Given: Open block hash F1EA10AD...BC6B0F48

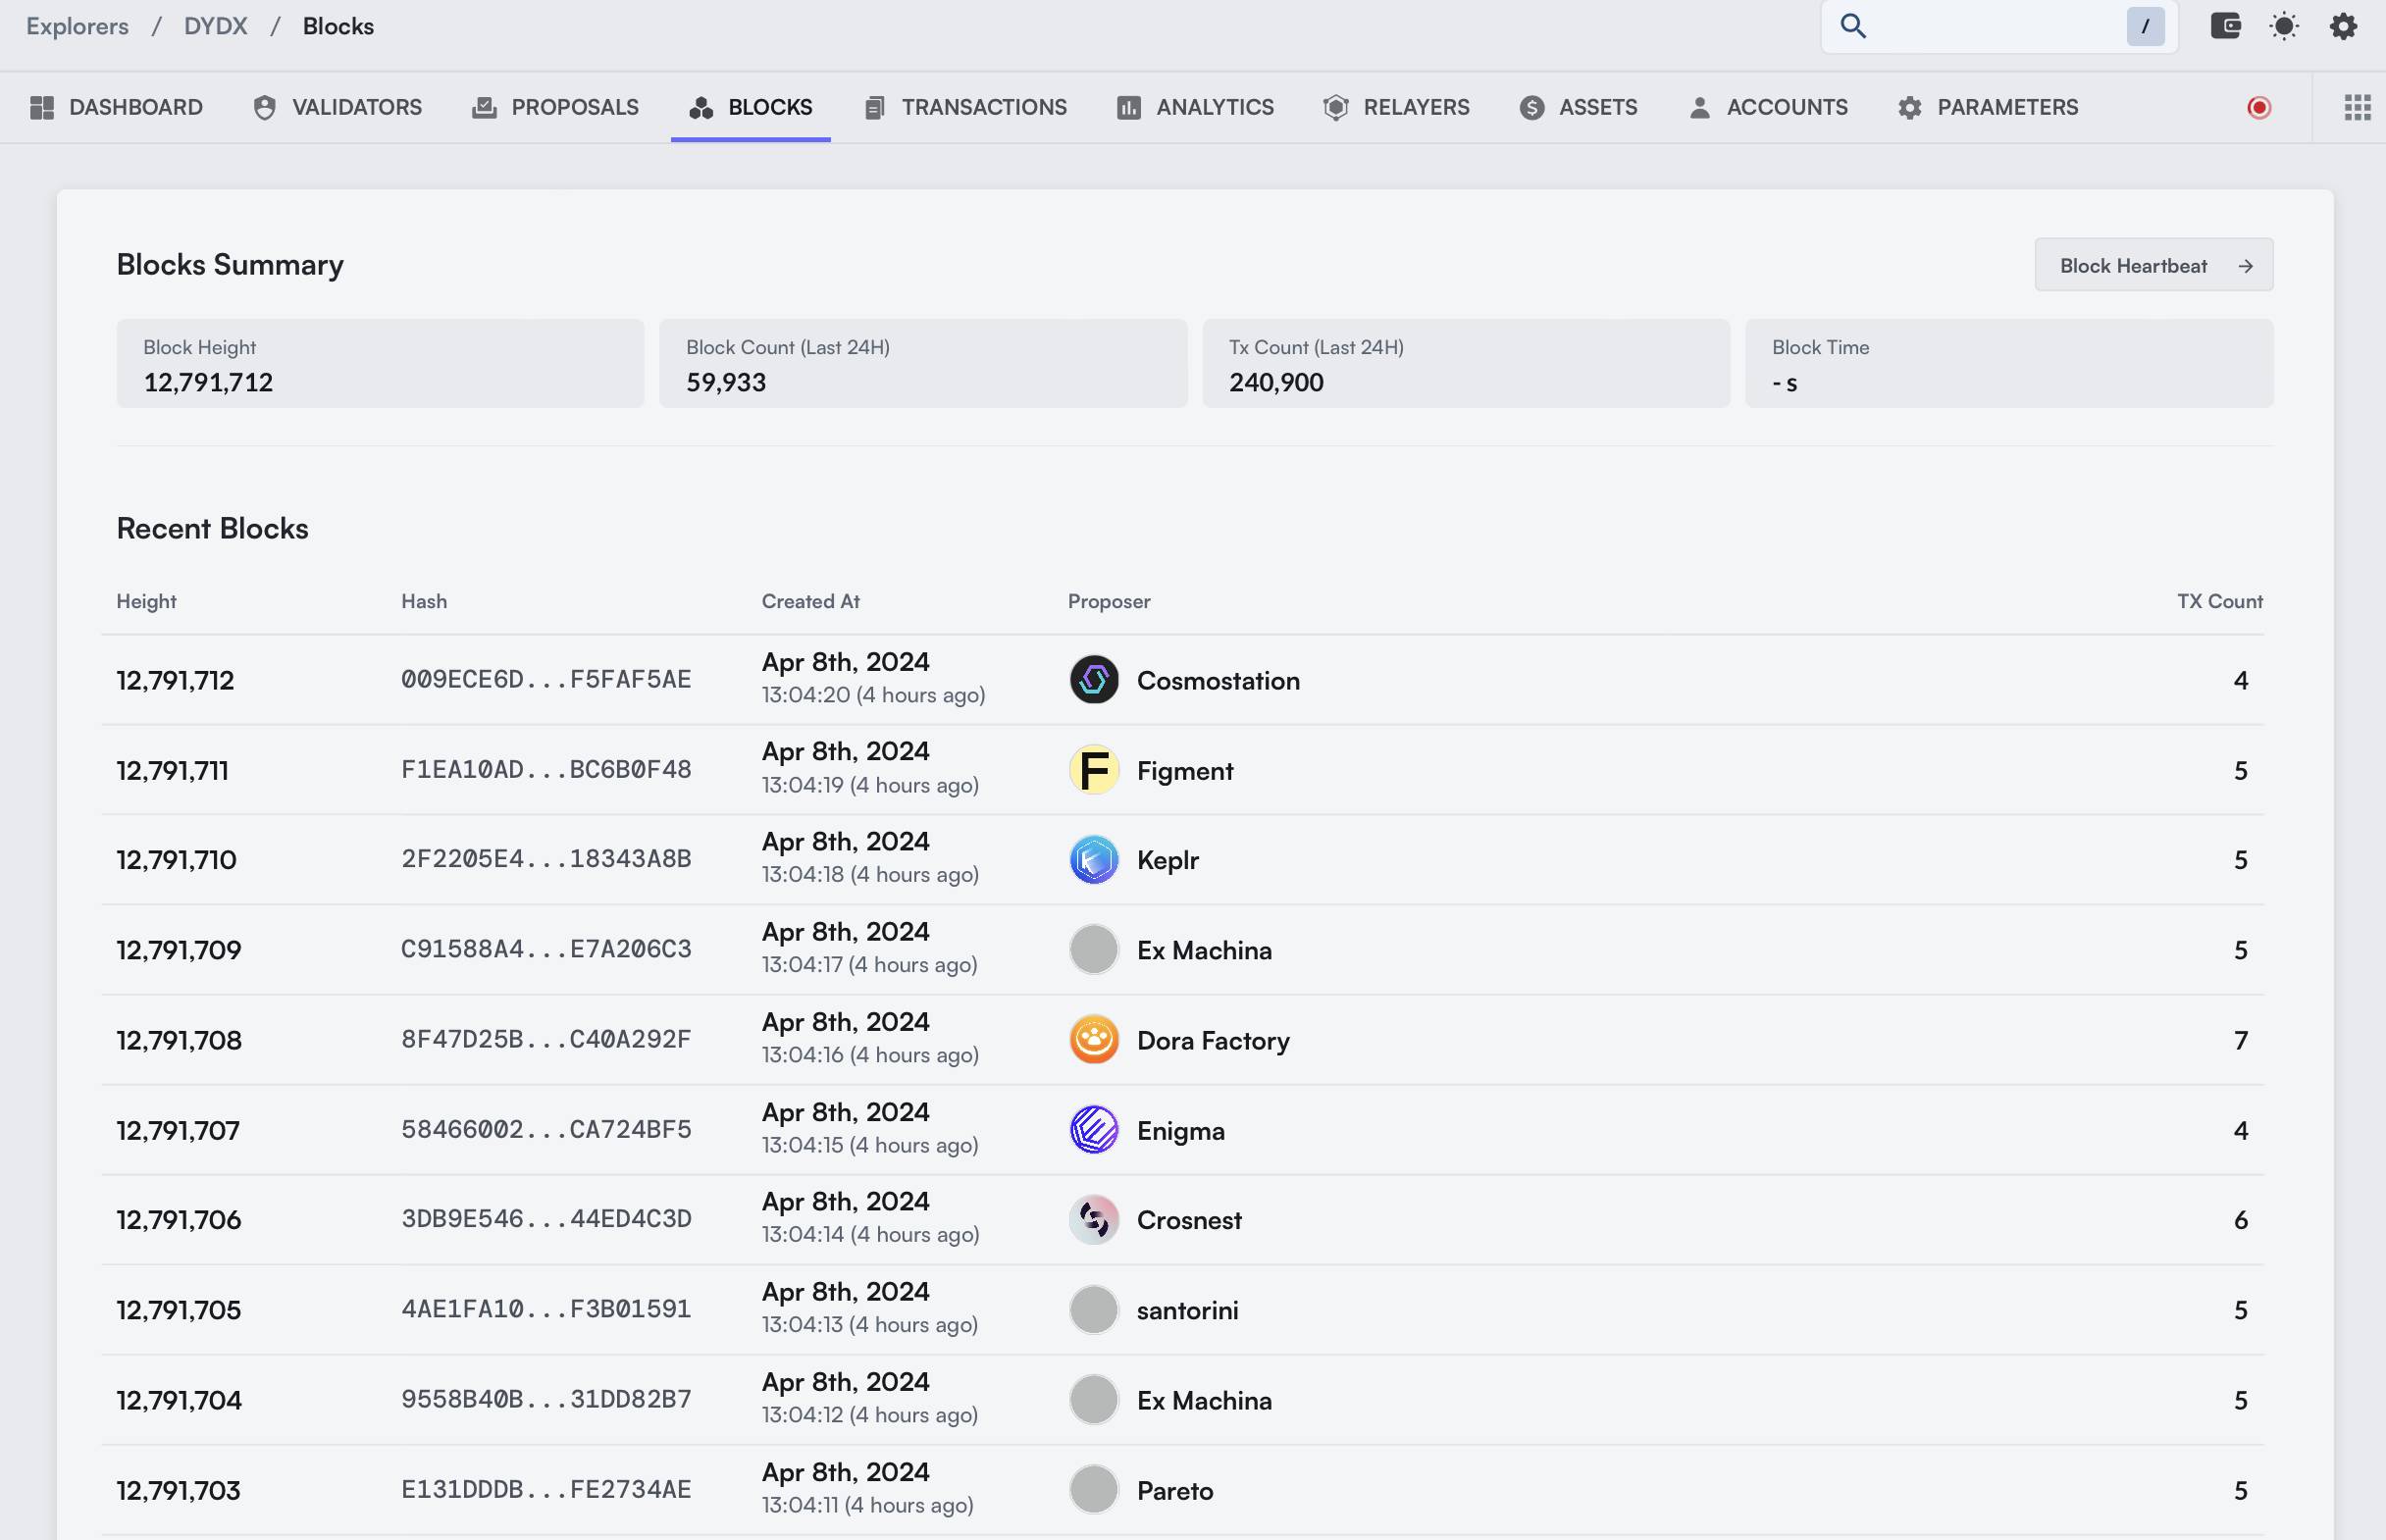Looking at the screenshot, I should [x=546, y=770].
